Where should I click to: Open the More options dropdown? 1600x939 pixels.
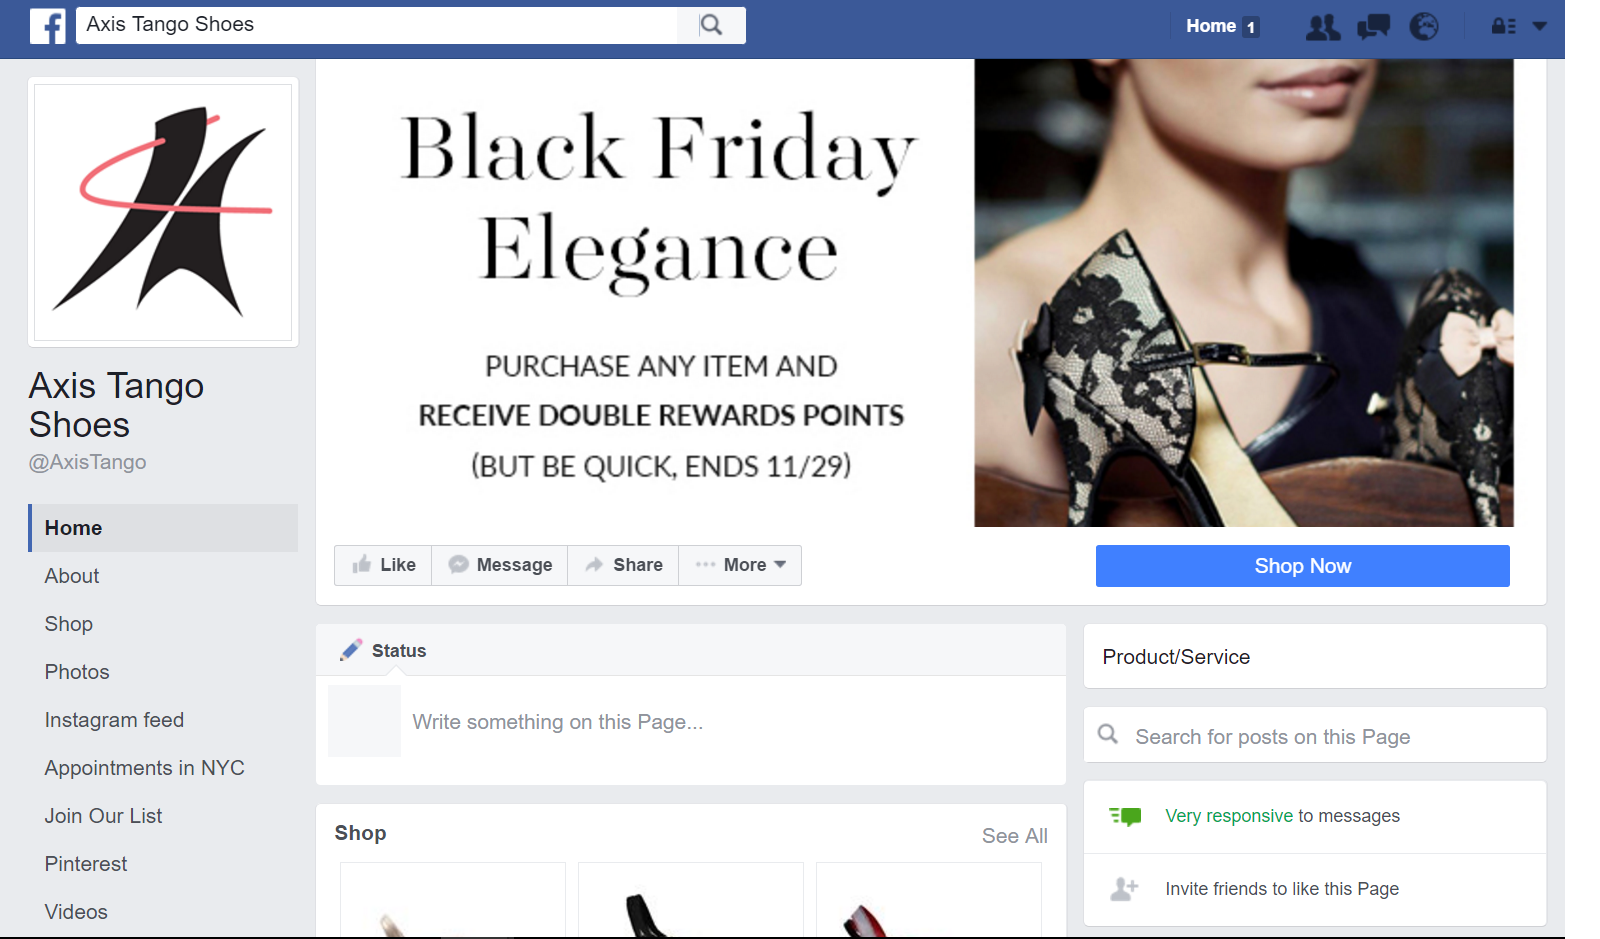pyautogui.click(x=740, y=565)
